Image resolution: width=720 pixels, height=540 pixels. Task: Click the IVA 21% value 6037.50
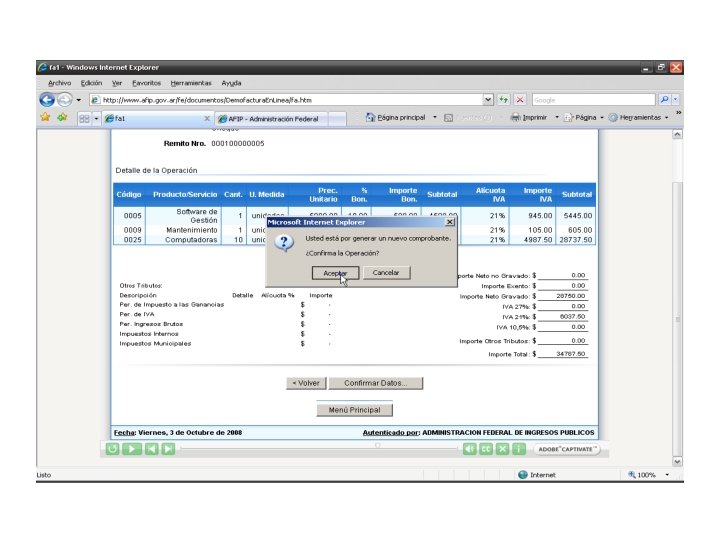[x=572, y=317]
